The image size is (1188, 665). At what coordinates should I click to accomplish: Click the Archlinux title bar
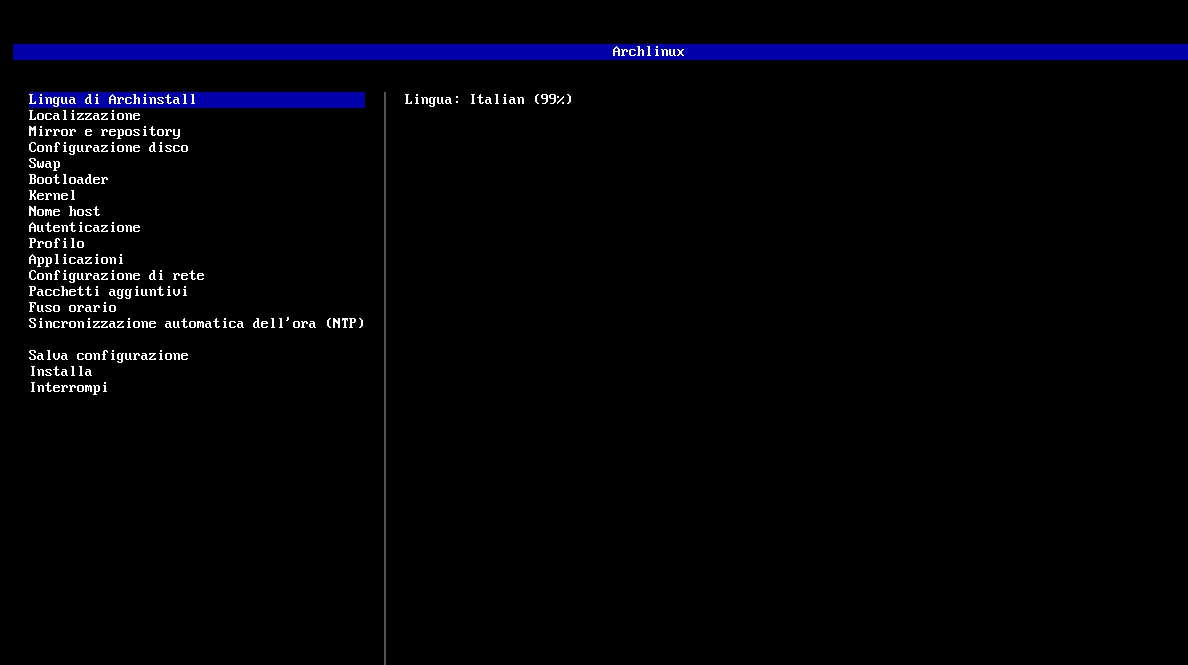pyautogui.click(x=648, y=51)
